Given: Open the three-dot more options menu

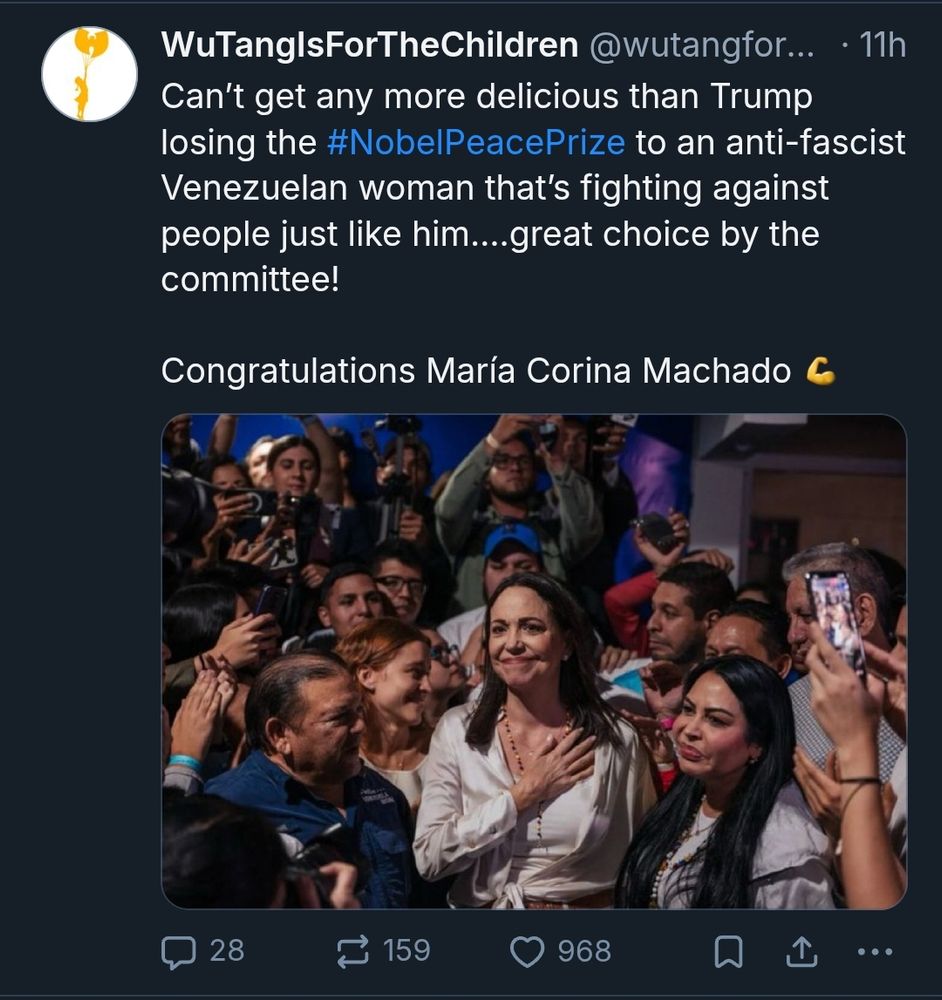Looking at the screenshot, I should click(878, 952).
